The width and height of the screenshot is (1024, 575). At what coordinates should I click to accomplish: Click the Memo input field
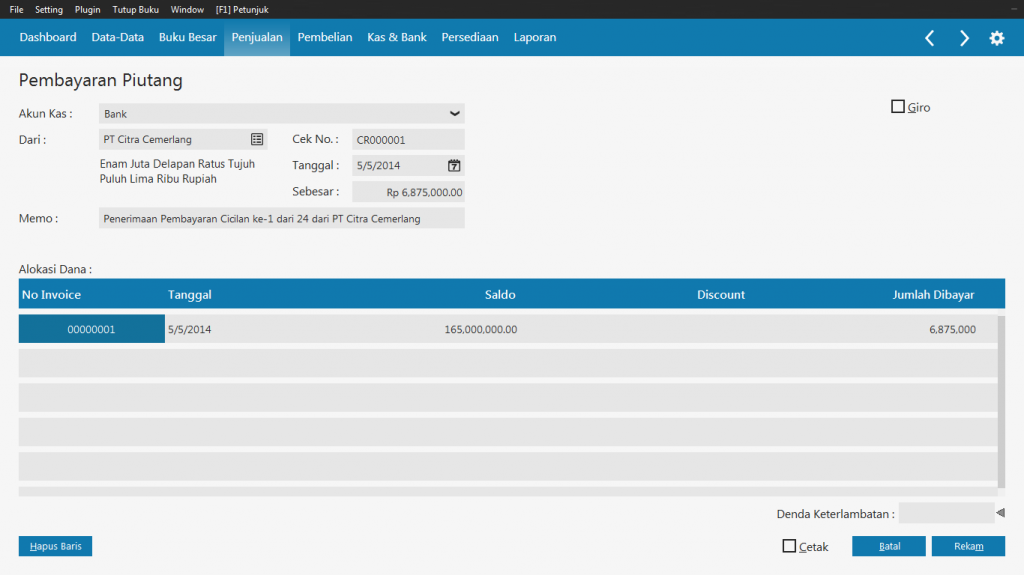(x=281, y=218)
